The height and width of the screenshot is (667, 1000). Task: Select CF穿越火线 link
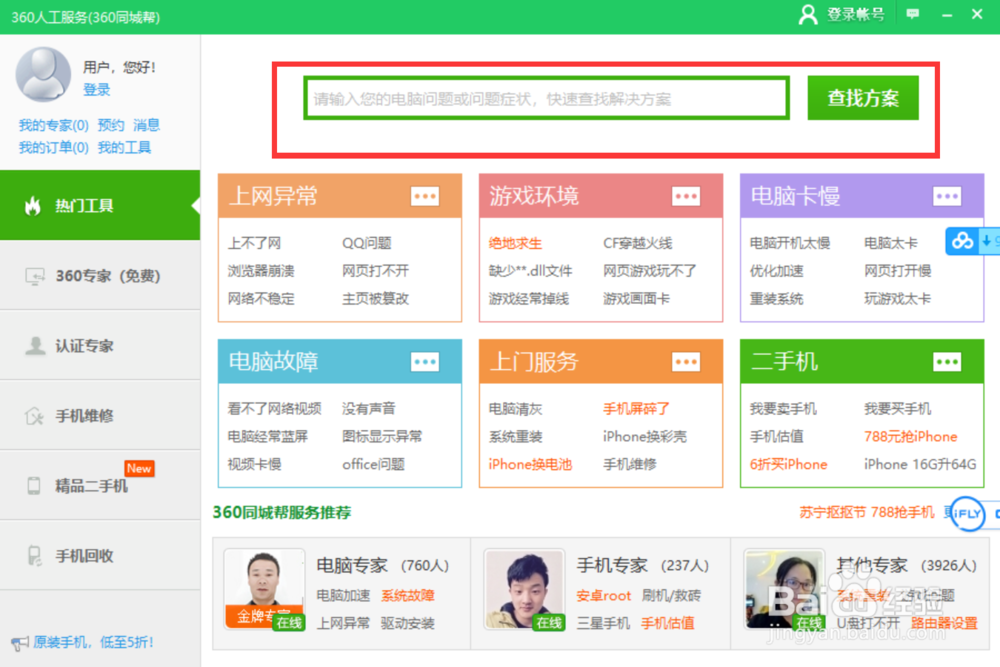[638, 243]
